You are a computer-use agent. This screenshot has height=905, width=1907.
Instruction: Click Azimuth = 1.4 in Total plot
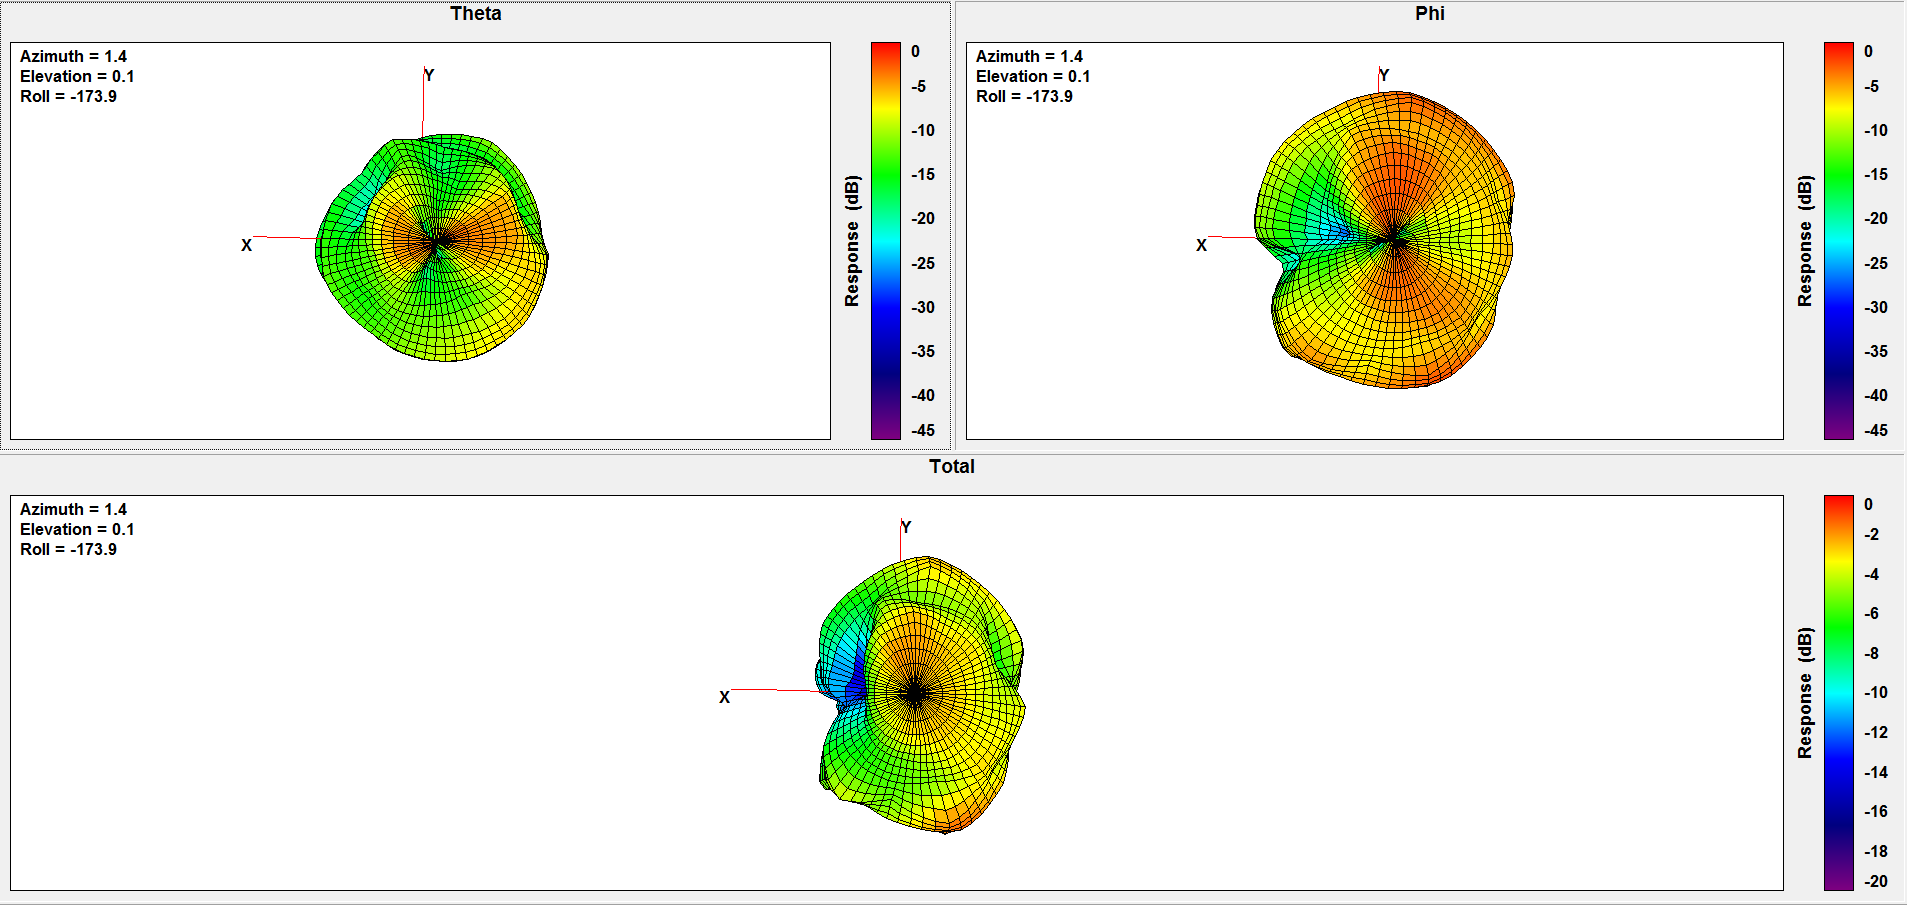73,510
